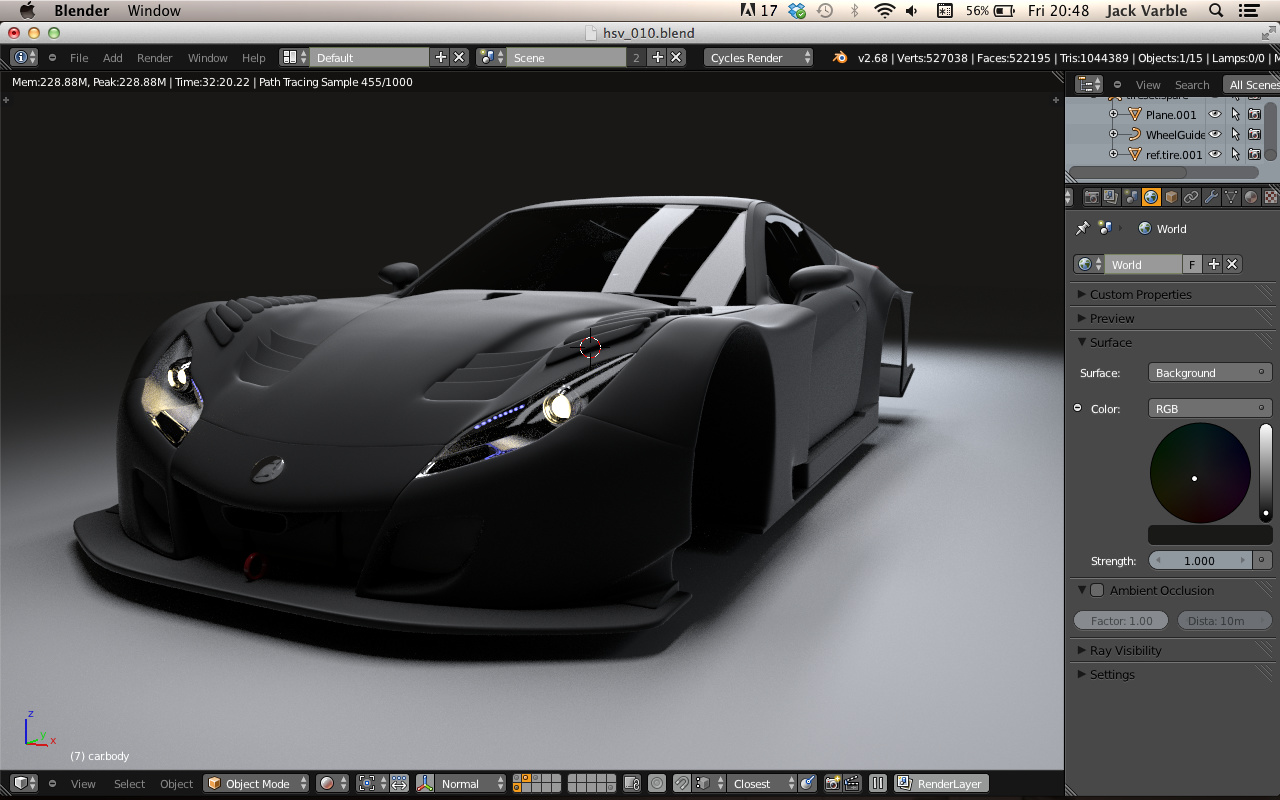Toggle visibility eye for Plane.001
Image resolution: width=1280 pixels, height=800 pixels.
pyautogui.click(x=1215, y=114)
